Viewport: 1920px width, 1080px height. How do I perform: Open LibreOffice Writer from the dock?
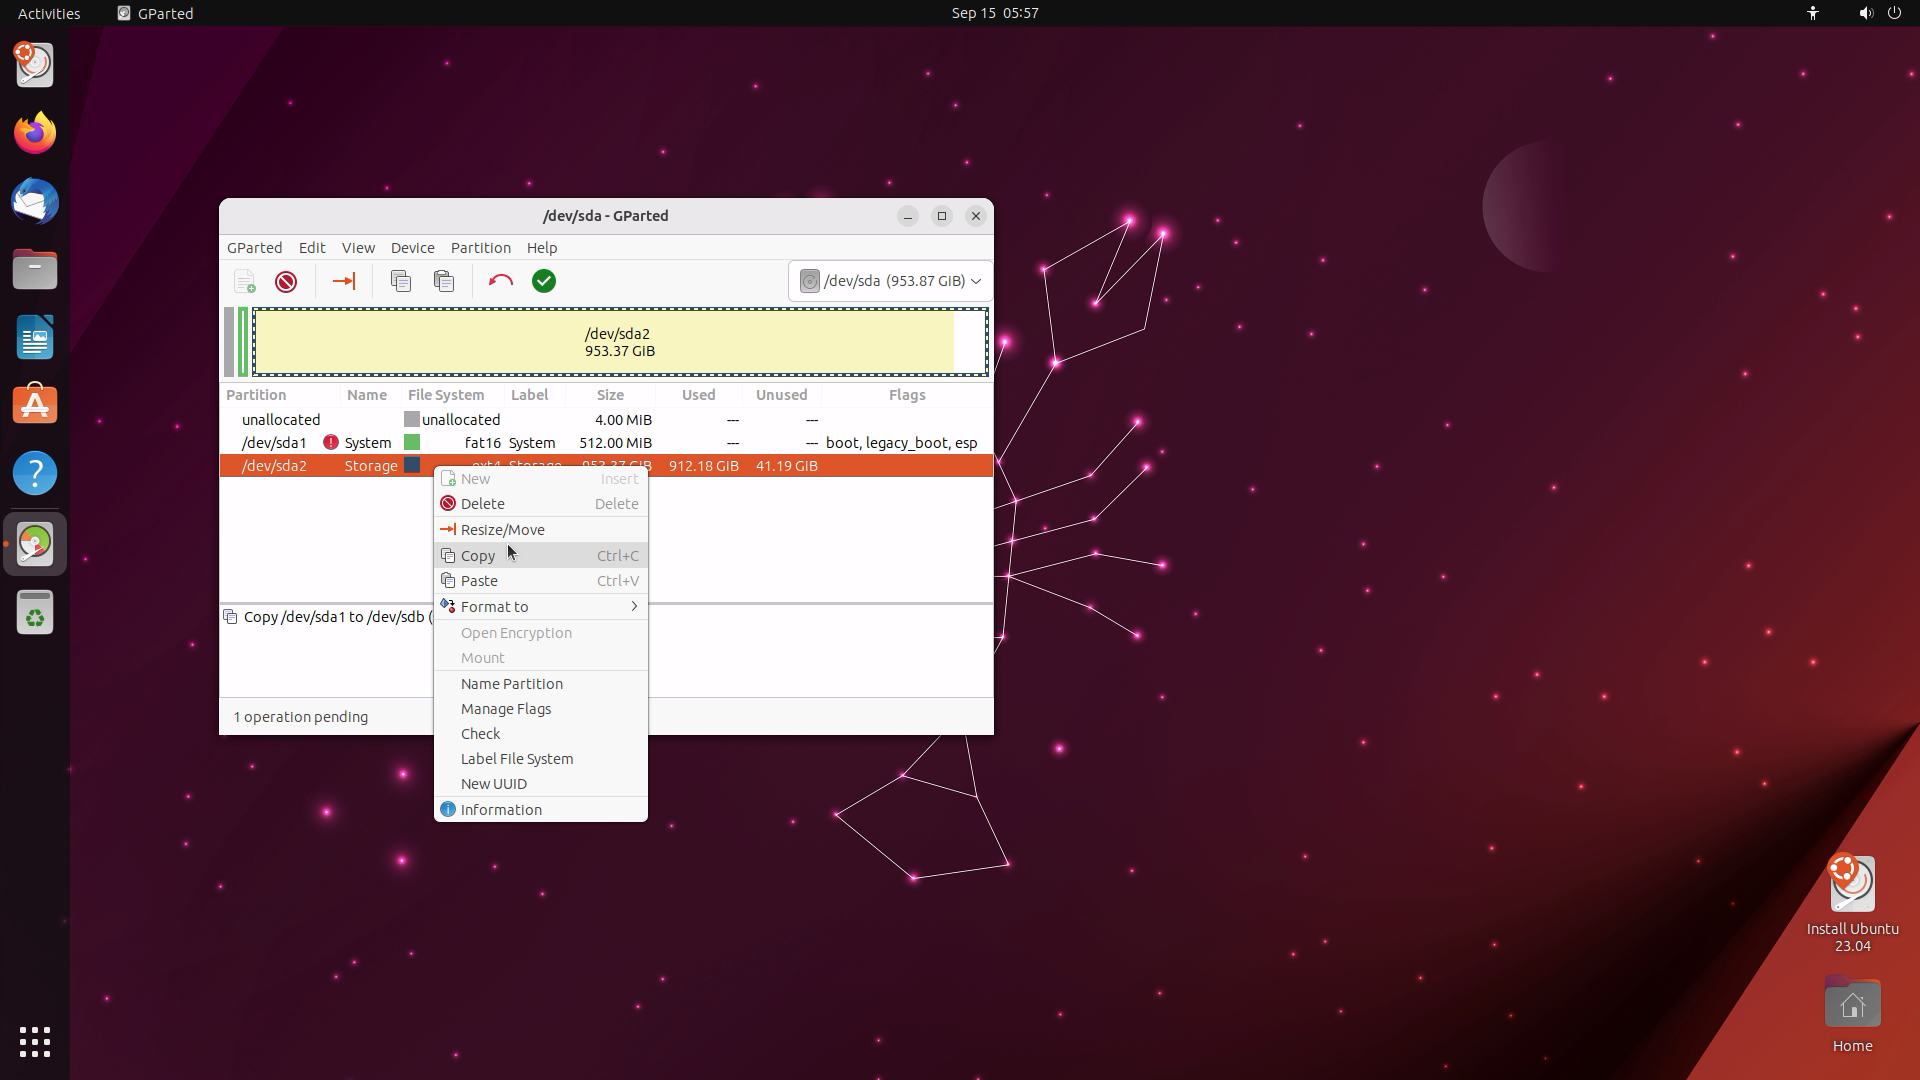point(35,337)
